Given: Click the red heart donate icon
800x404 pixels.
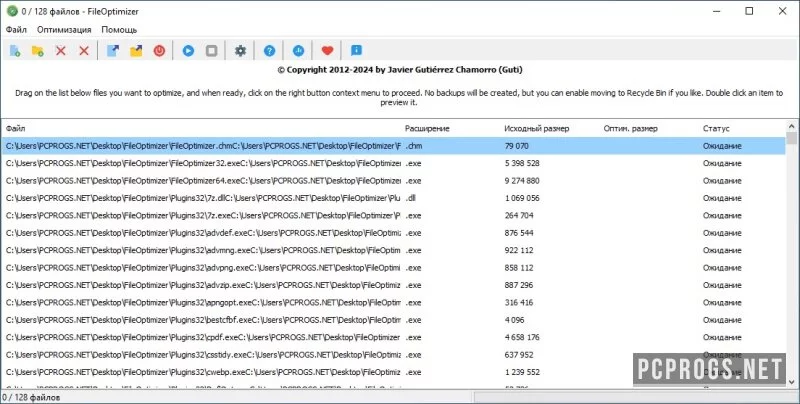Looking at the screenshot, I should (x=328, y=50).
